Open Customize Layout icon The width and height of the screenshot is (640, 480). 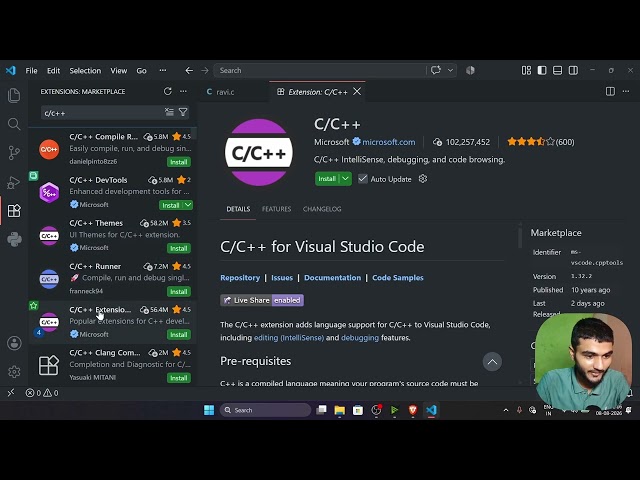526,71
